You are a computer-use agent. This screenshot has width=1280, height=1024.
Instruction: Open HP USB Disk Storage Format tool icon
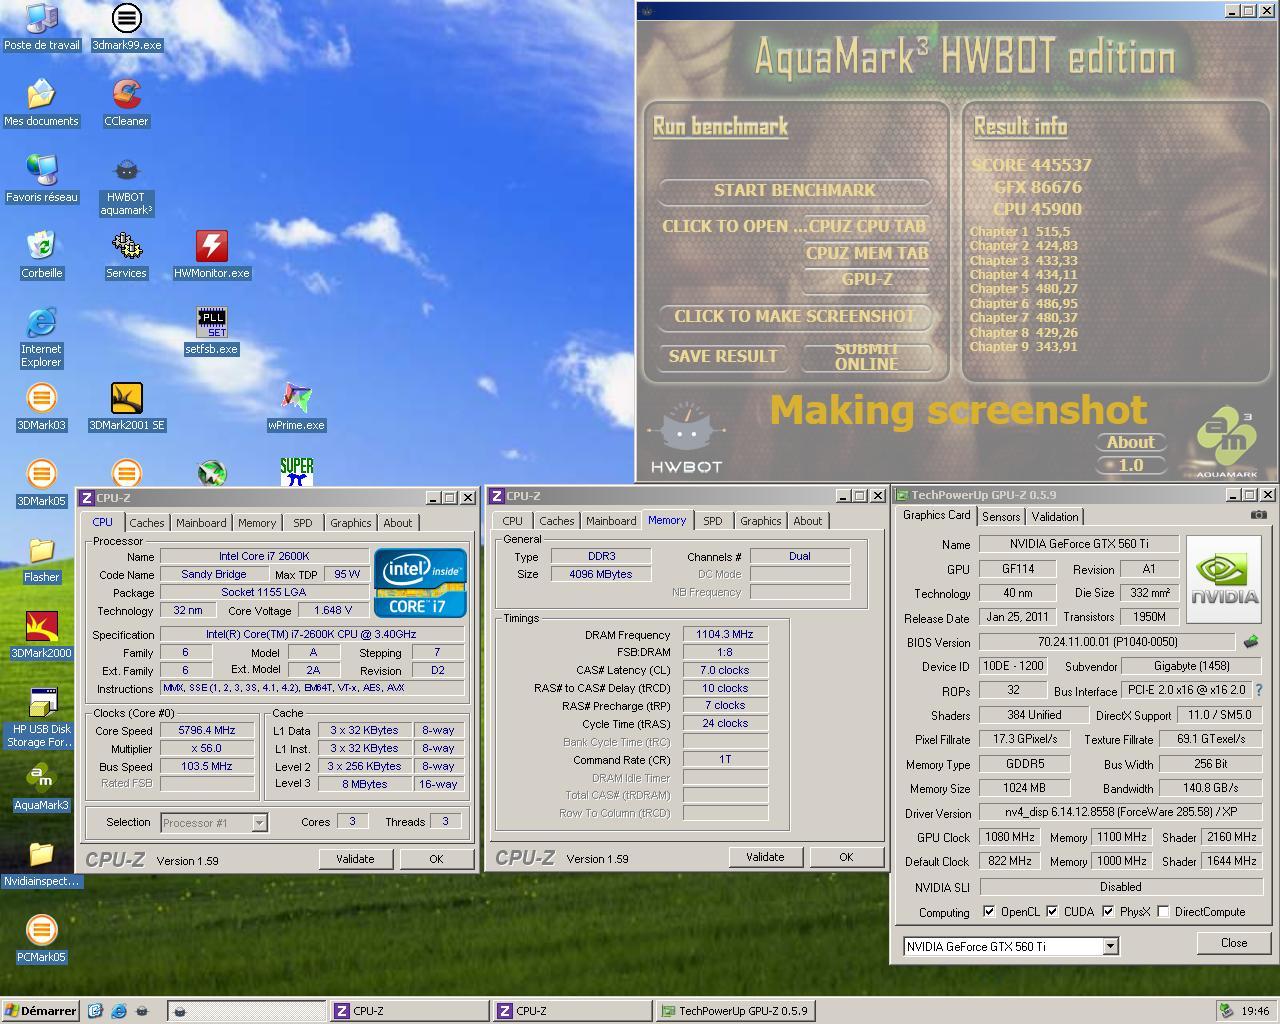[x=41, y=717]
